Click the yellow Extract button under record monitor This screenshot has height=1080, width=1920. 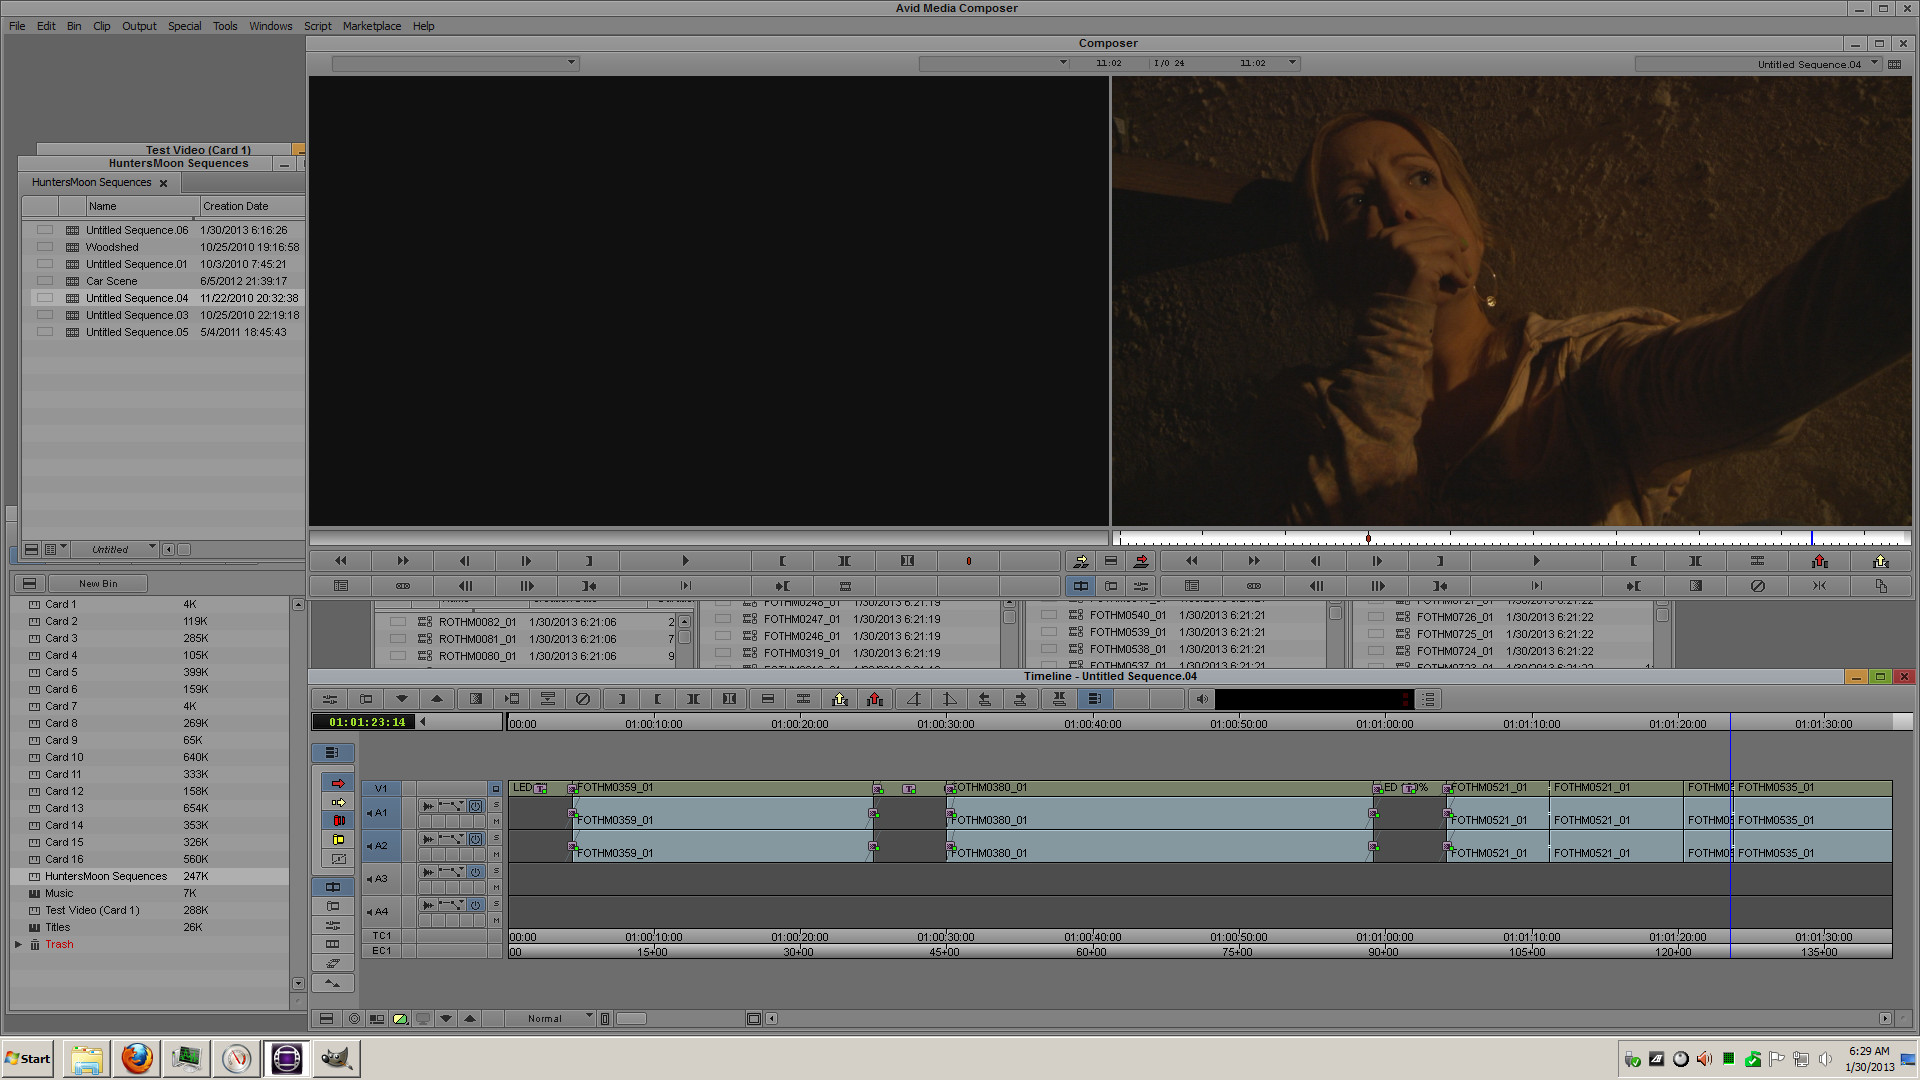[x=1880, y=561]
